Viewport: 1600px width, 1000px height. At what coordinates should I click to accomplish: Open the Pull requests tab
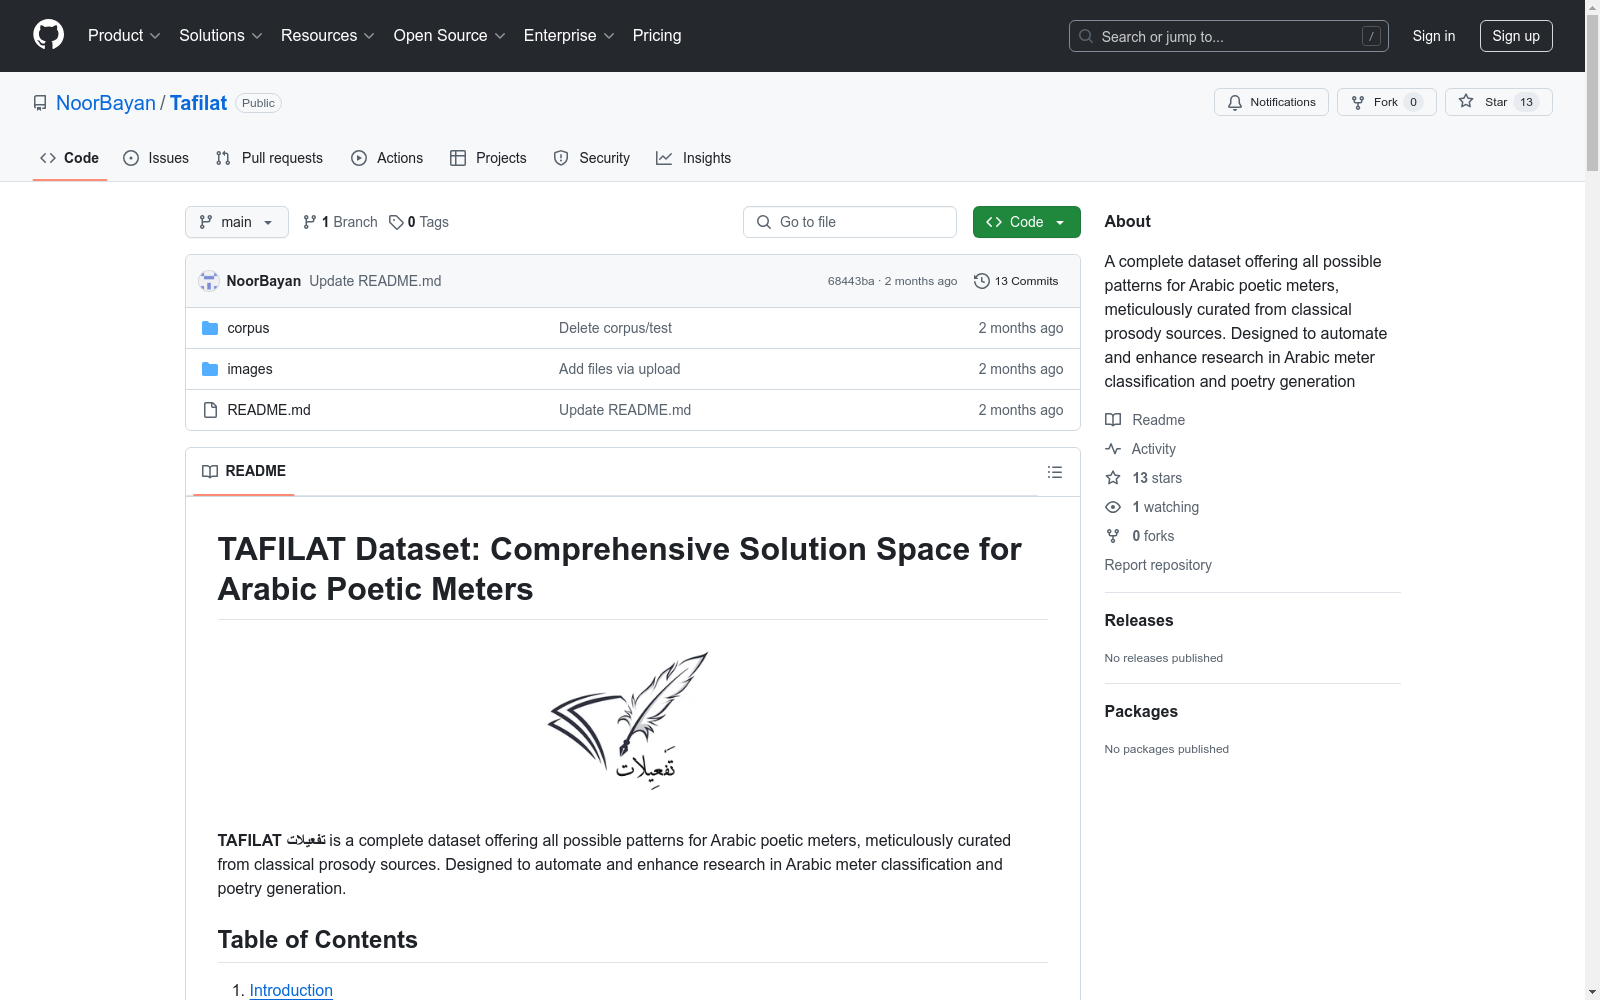(269, 158)
